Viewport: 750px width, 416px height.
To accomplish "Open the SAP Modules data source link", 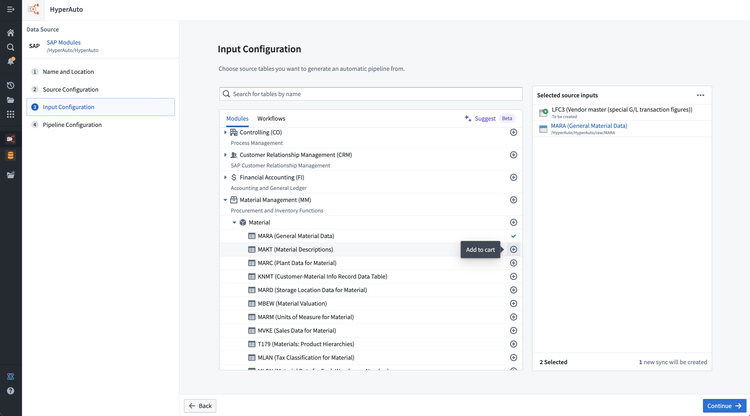I will (64, 43).
